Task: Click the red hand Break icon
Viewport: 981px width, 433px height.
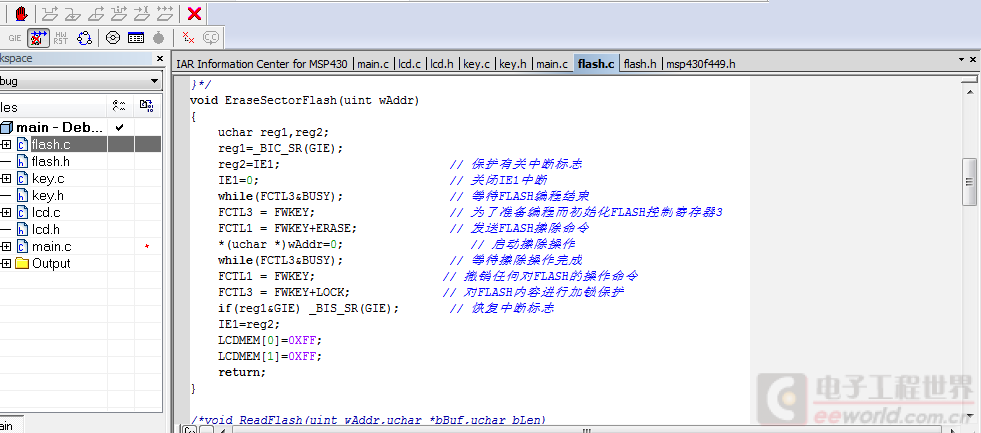Action: tap(21, 13)
